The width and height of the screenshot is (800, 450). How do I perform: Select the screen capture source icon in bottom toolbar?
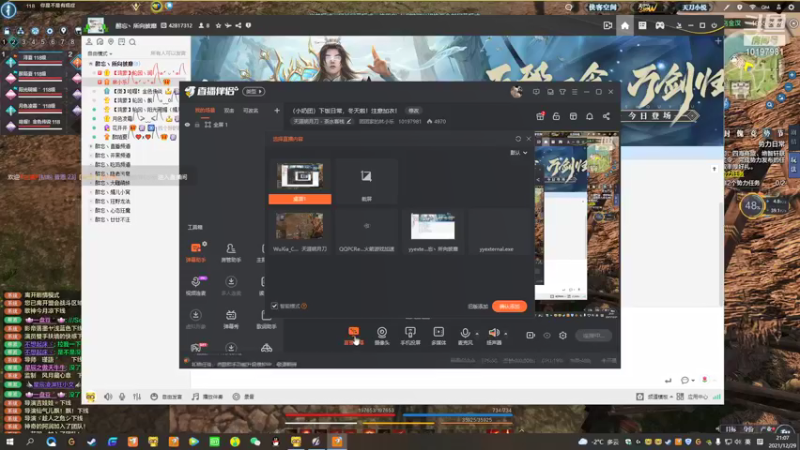pyautogui.click(x=353, y=335)
